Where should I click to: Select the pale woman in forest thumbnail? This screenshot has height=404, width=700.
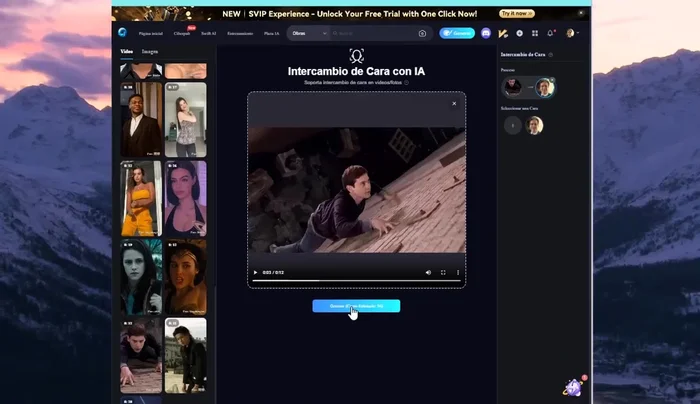click(141, 277)
